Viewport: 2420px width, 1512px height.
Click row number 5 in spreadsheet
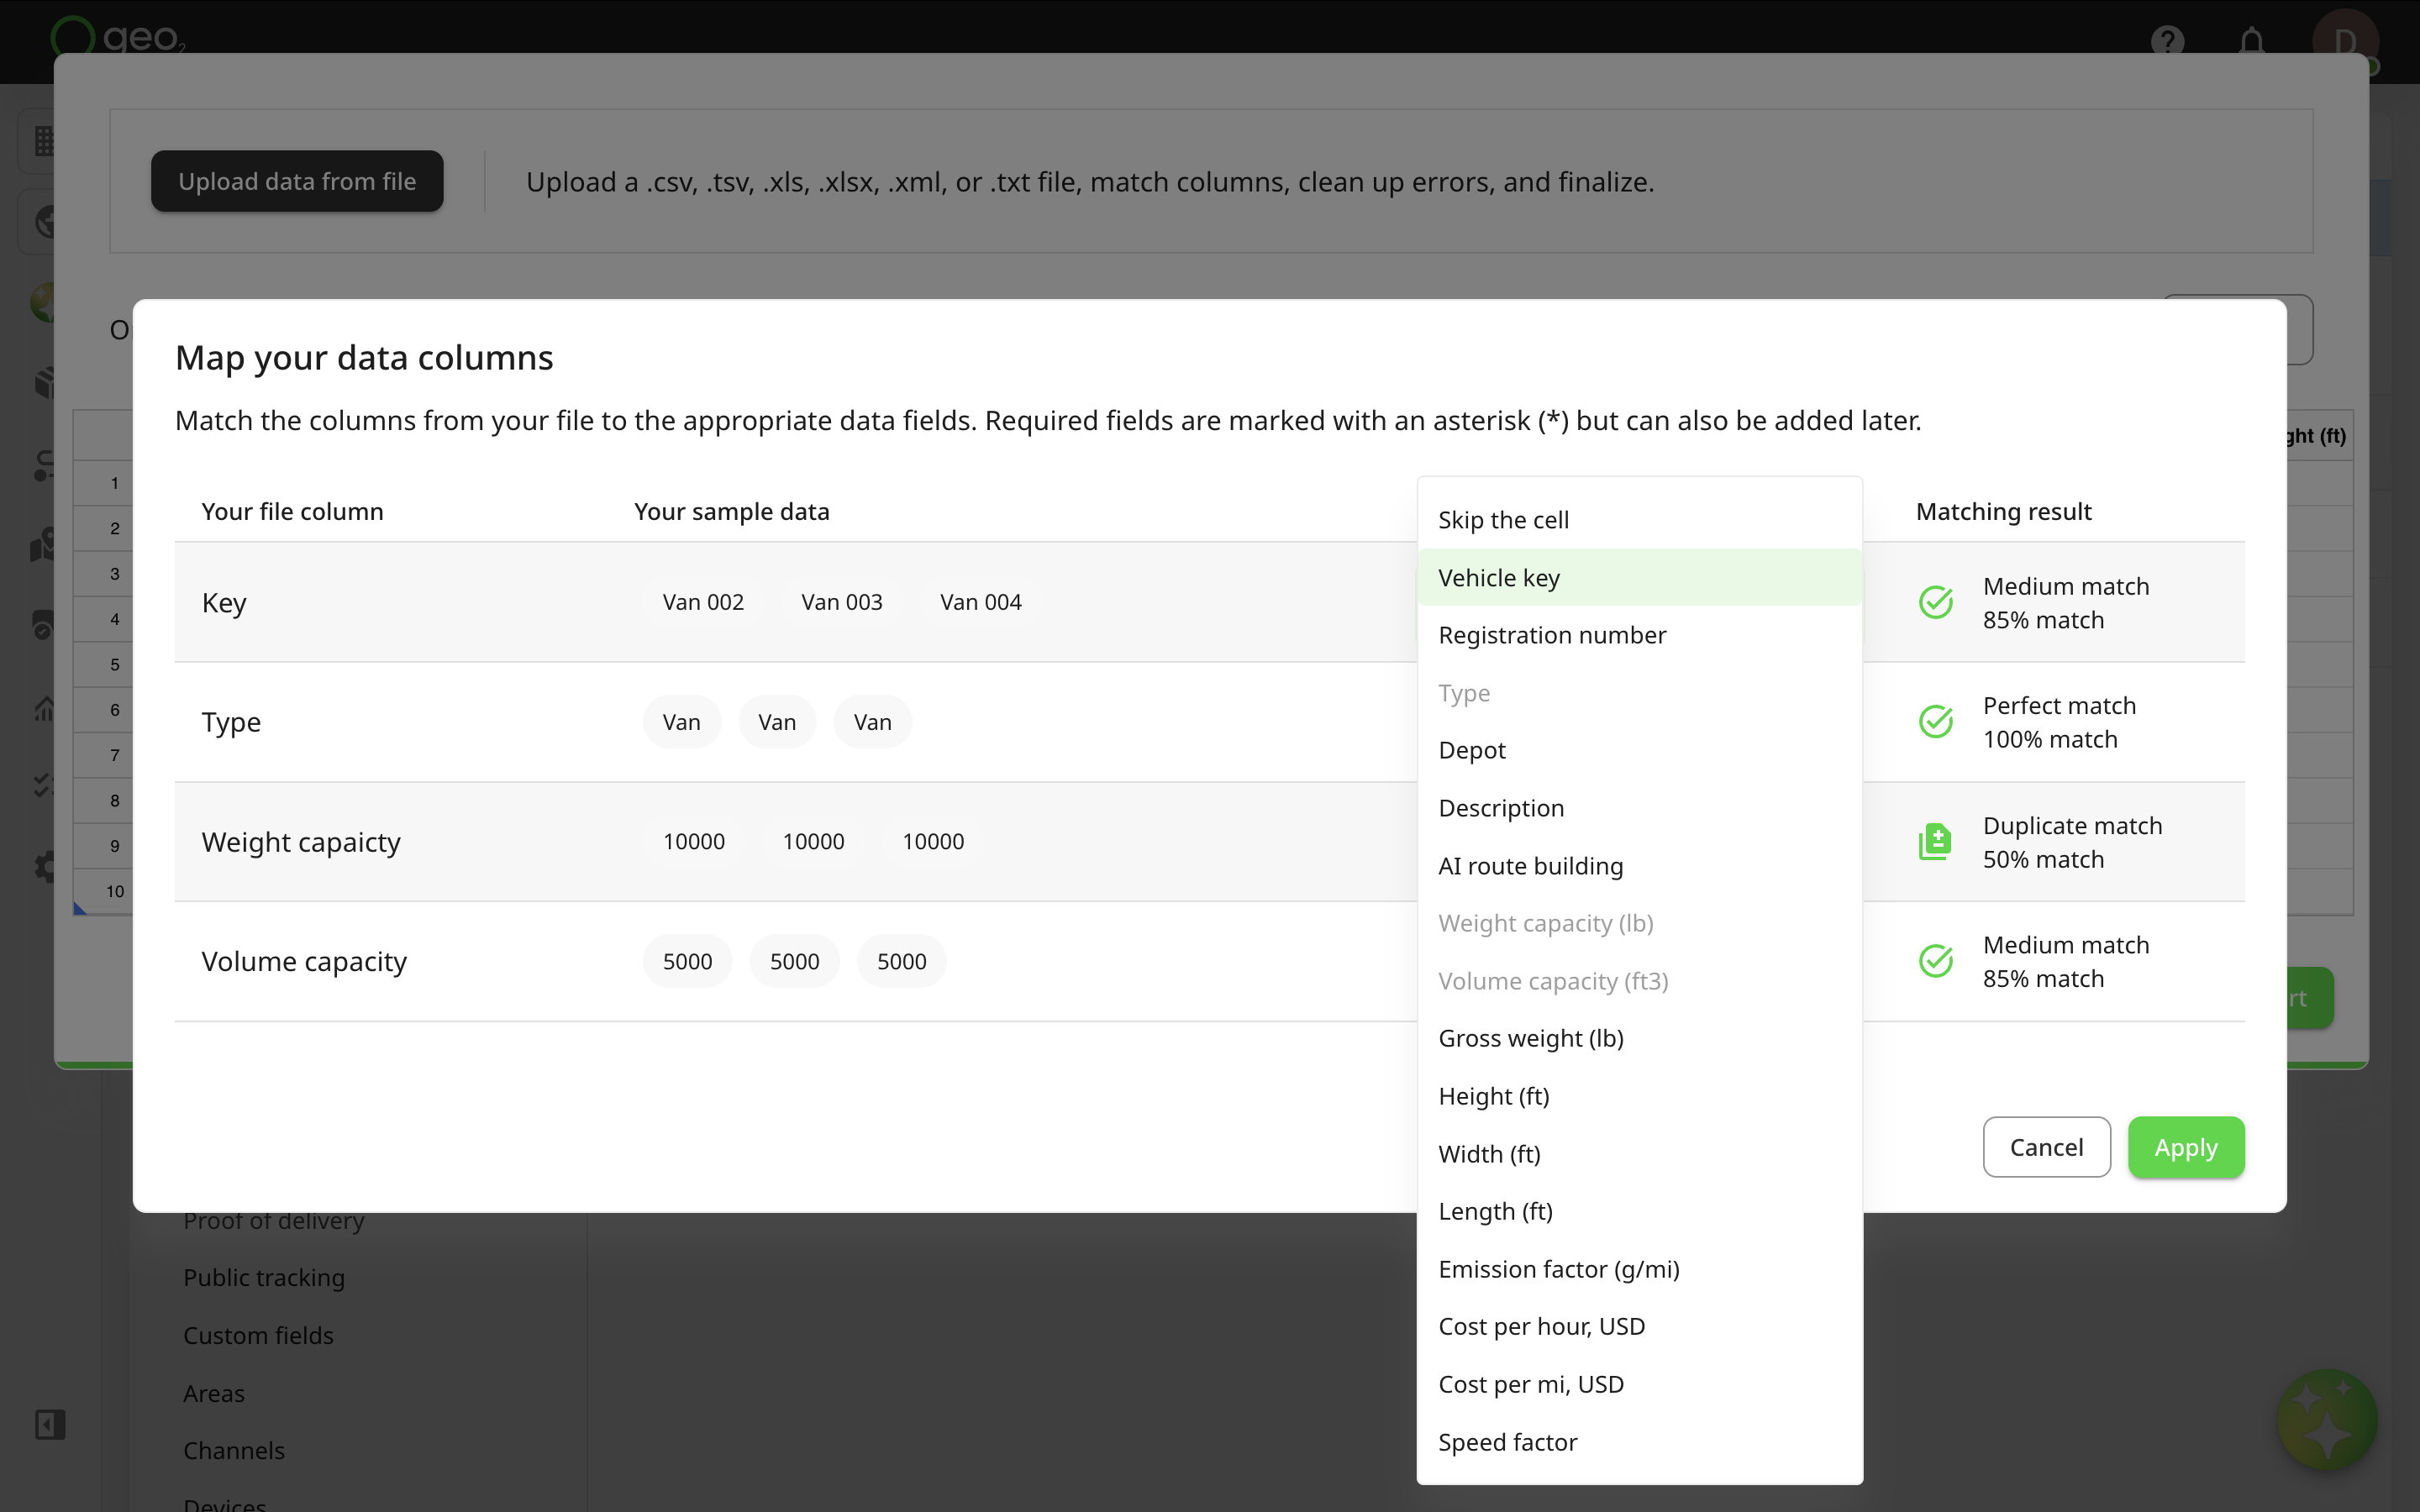115,664
